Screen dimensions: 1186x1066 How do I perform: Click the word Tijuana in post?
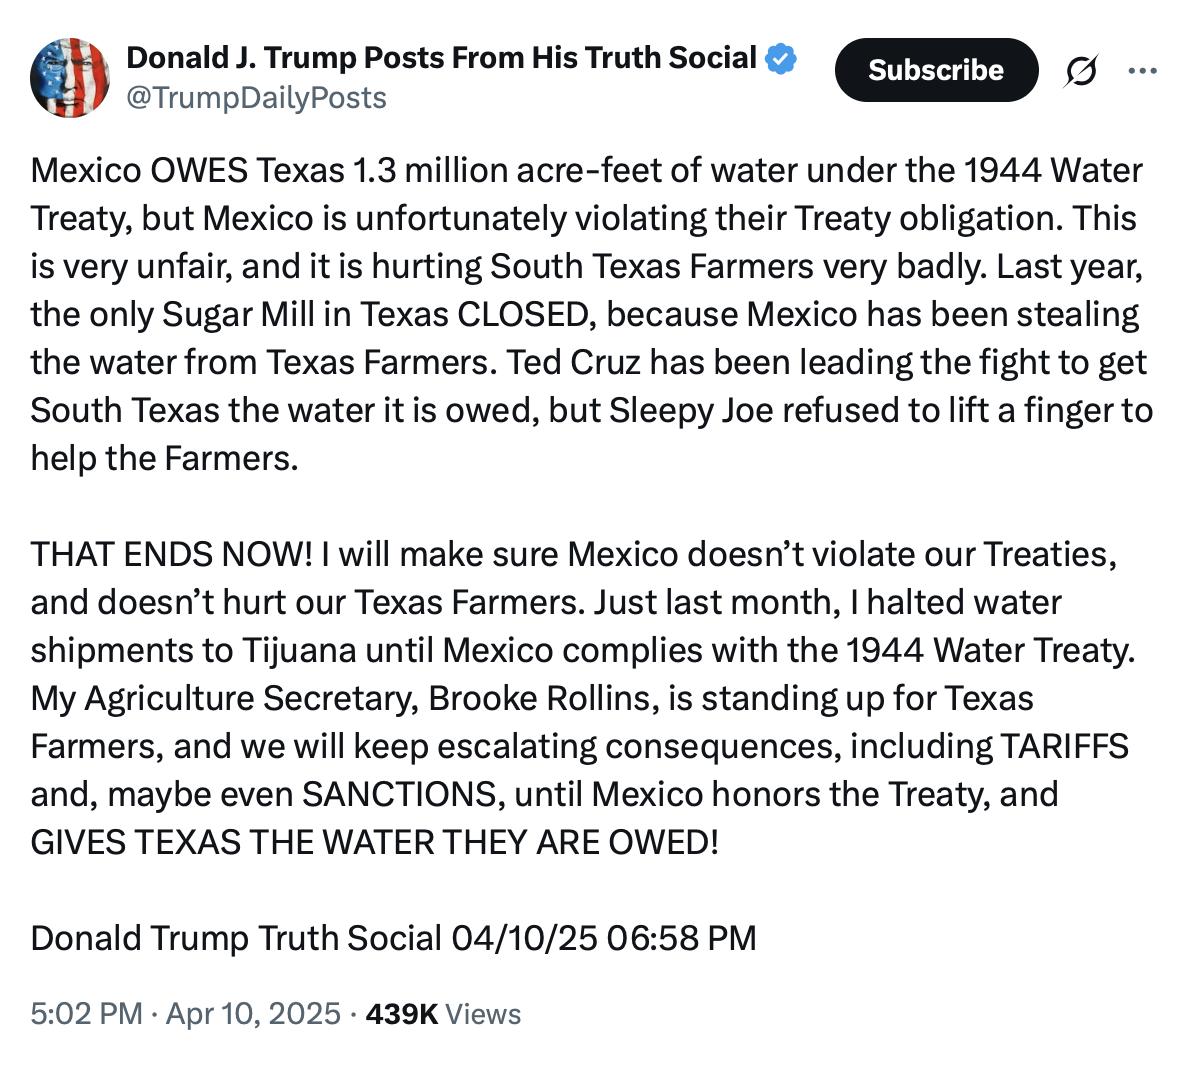point(298,650)
